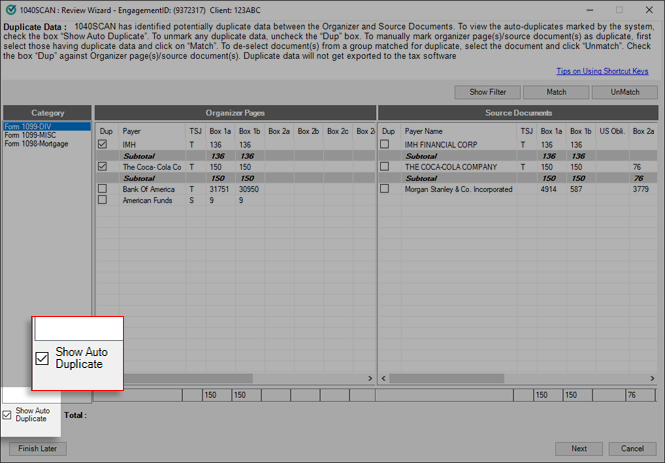Image resolution: width=665 pixels, height=463 pixels.
Task: Click the Next button
Action: coord(579,449)
